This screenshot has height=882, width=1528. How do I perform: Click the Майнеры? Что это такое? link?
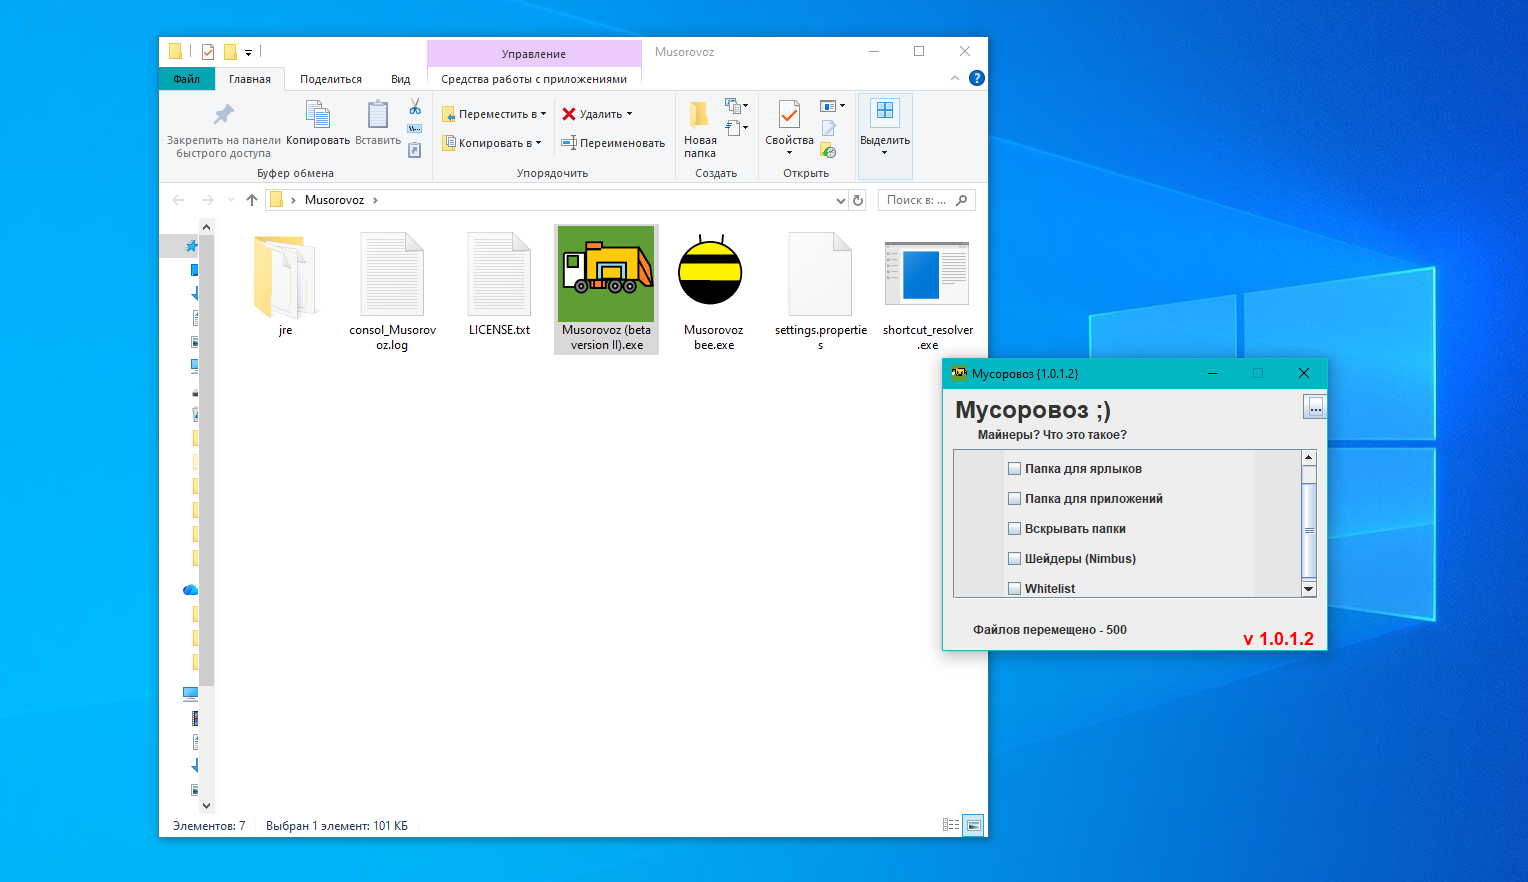tap(1053, 434)
